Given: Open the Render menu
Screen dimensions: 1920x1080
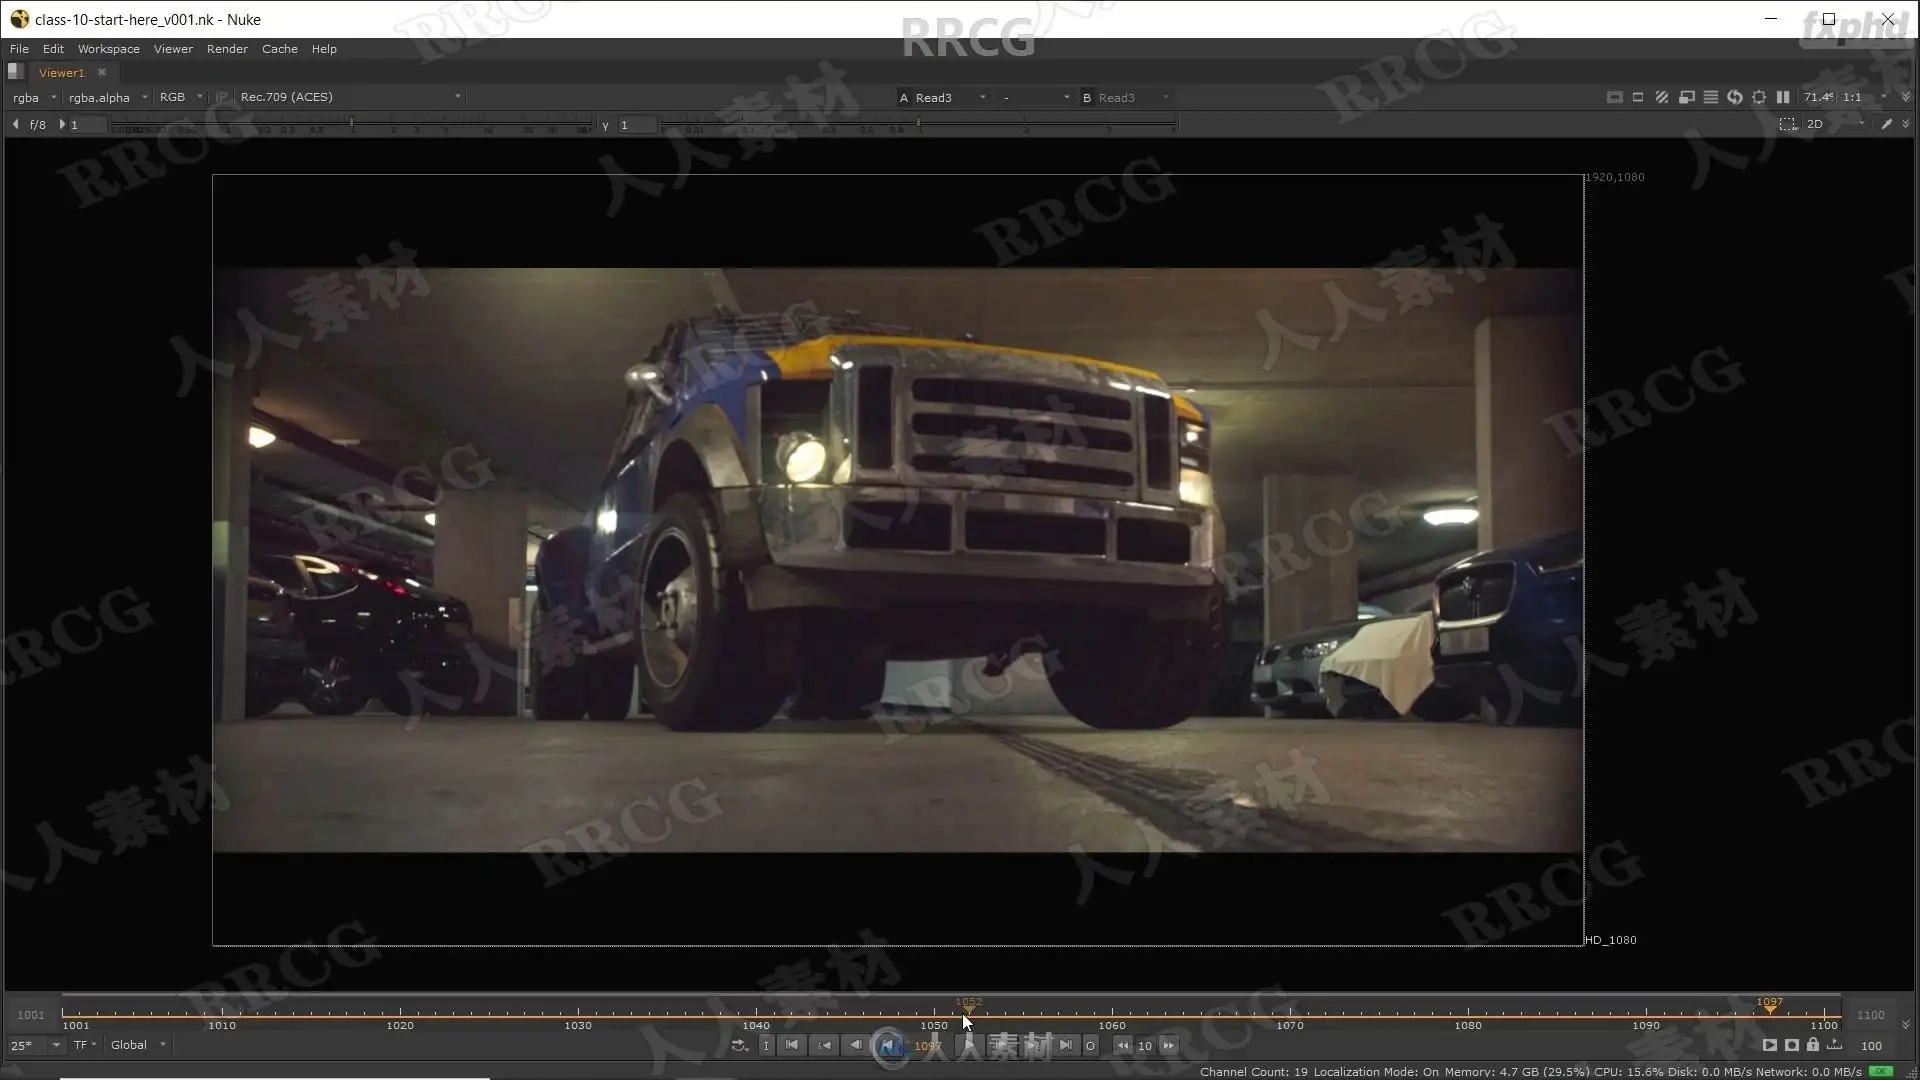Looking at the screenshot, I should pyautogui.click(x=227, y=49).
